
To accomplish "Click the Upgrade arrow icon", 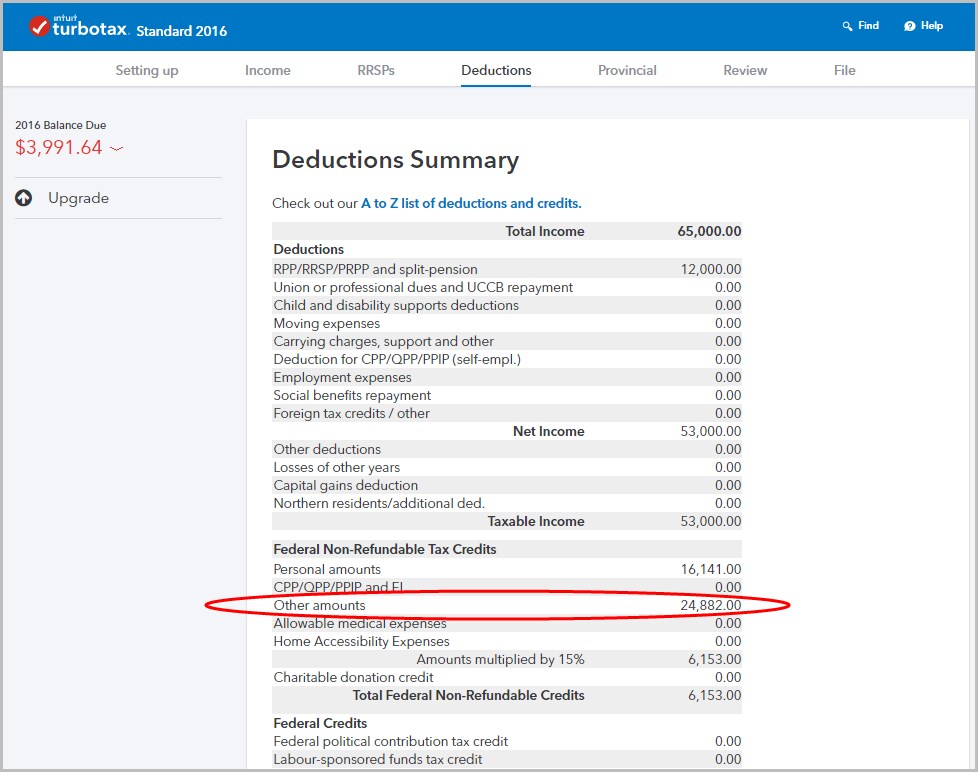I will [x=24, y=198].
